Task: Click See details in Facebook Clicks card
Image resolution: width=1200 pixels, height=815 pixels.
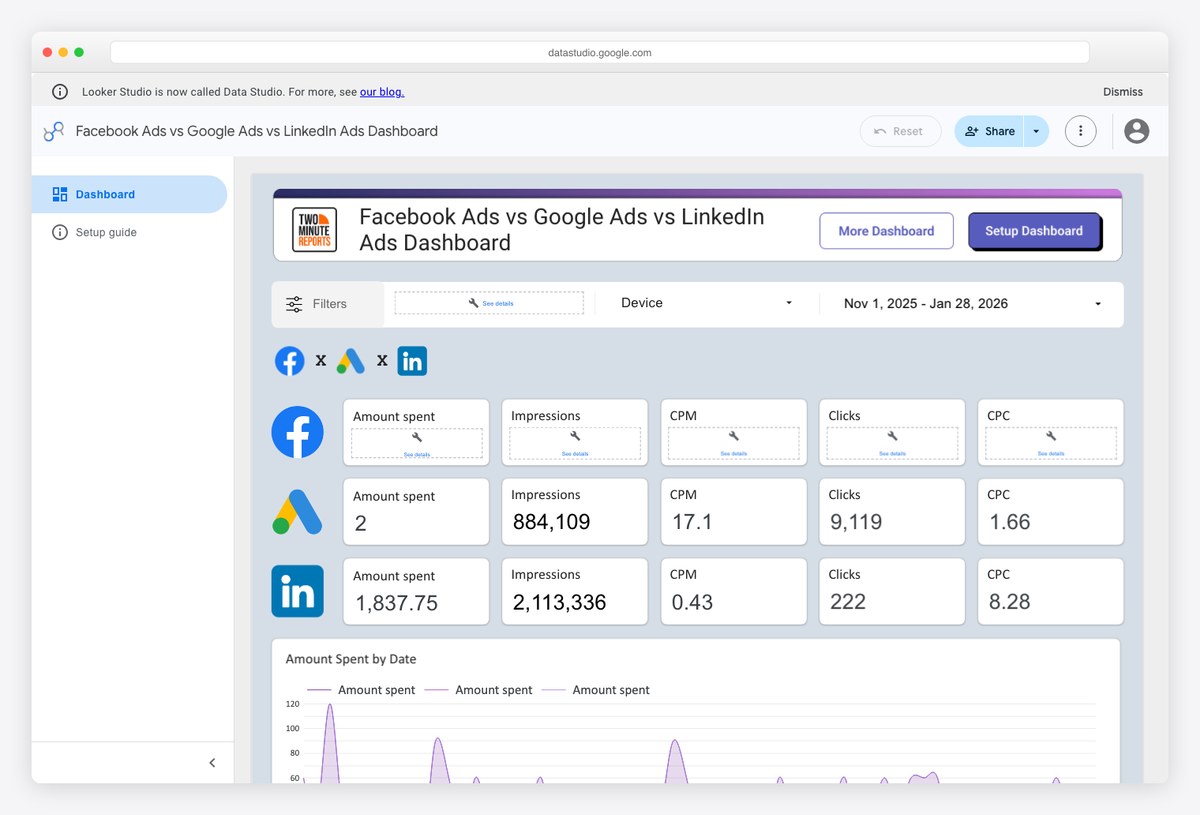Action: [x=892, y=453]
